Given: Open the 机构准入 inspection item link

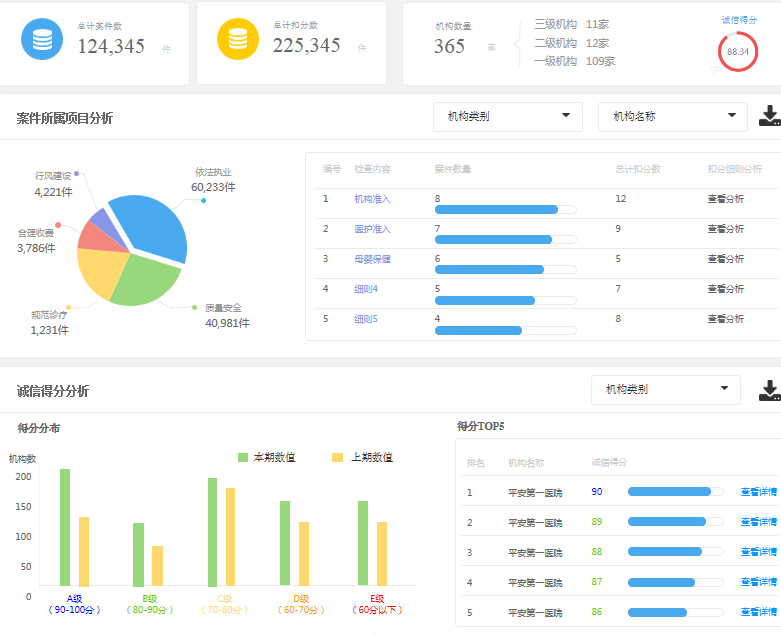Looking at the screenshot, I should (372, 199).
